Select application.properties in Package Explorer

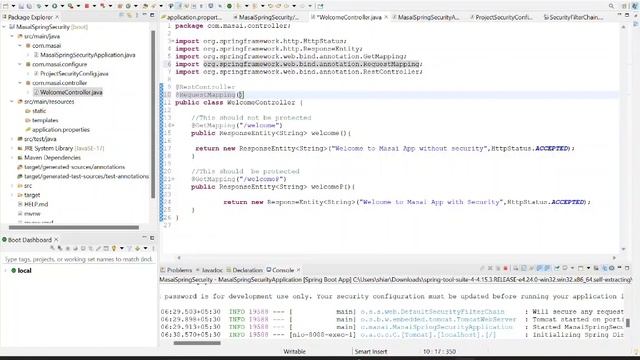60,130
